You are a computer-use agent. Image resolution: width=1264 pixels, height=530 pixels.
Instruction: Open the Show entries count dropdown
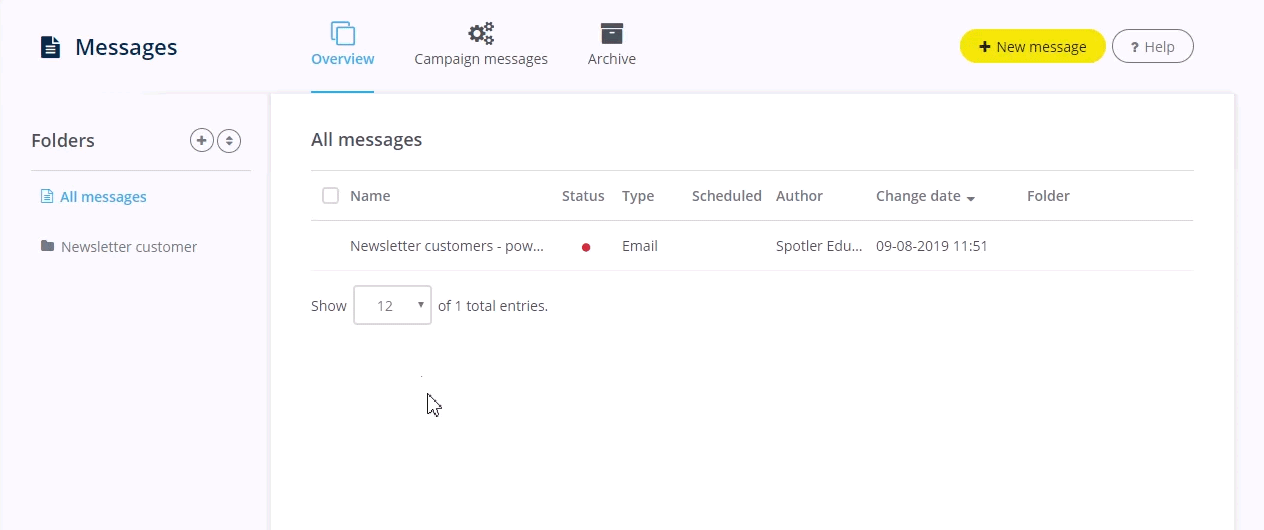pyautogui.click(x=392, y=306)
